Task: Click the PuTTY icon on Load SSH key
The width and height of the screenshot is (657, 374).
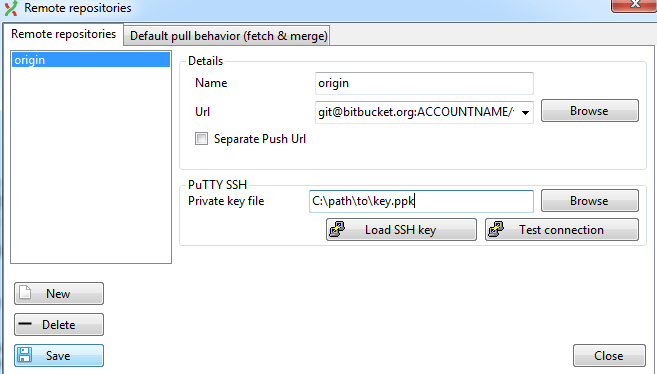Action: [336, 229]
